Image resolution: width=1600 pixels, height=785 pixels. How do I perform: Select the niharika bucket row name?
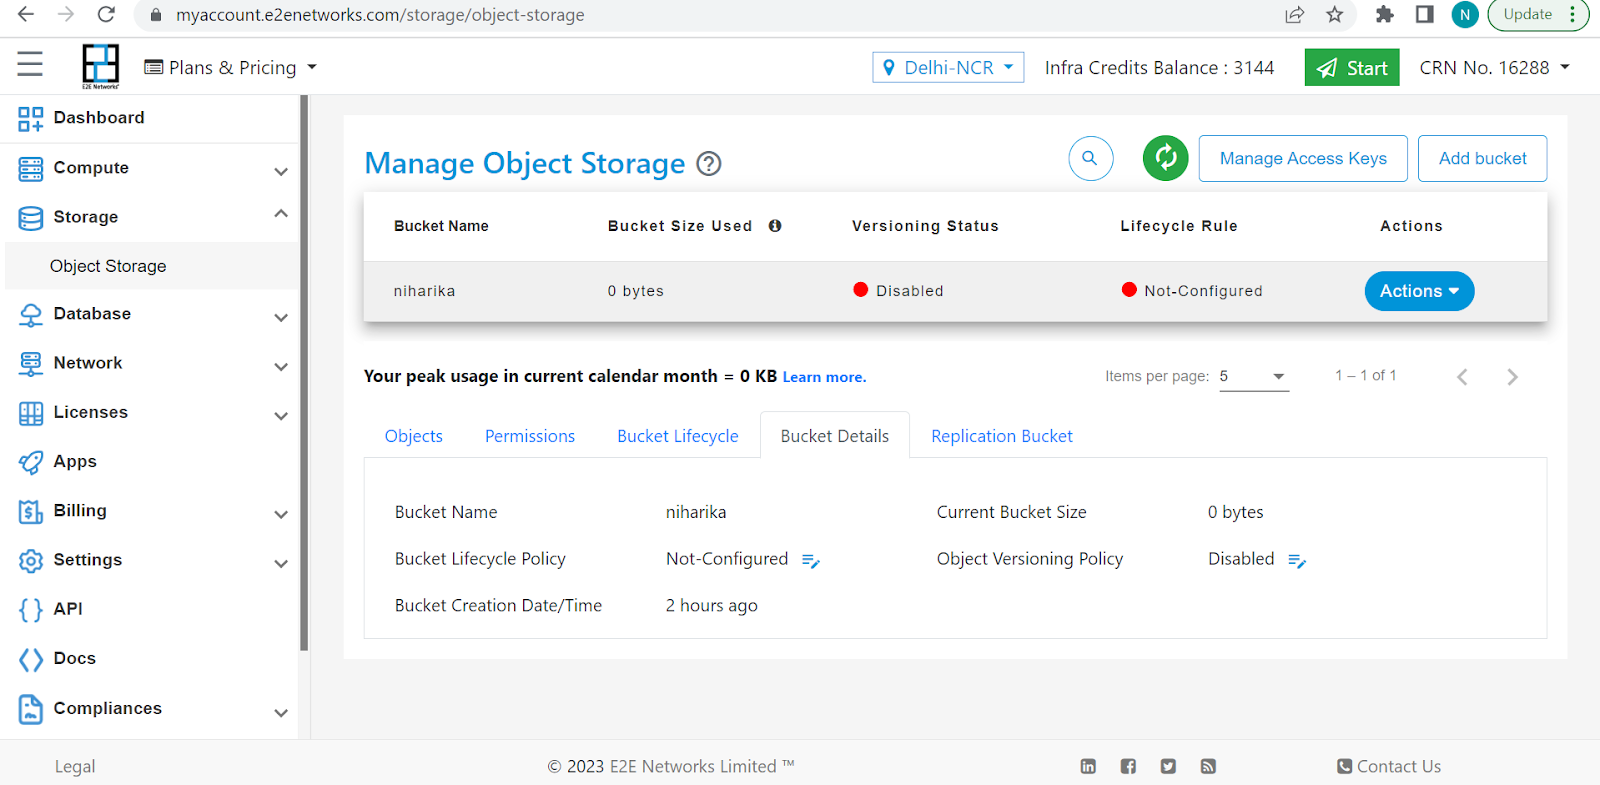(x=424, y=291)
